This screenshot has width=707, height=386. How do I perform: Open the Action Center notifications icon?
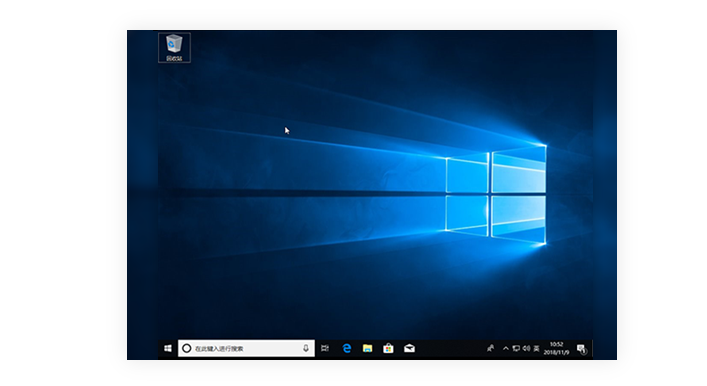pyautogui.click(x=582, y=349)
